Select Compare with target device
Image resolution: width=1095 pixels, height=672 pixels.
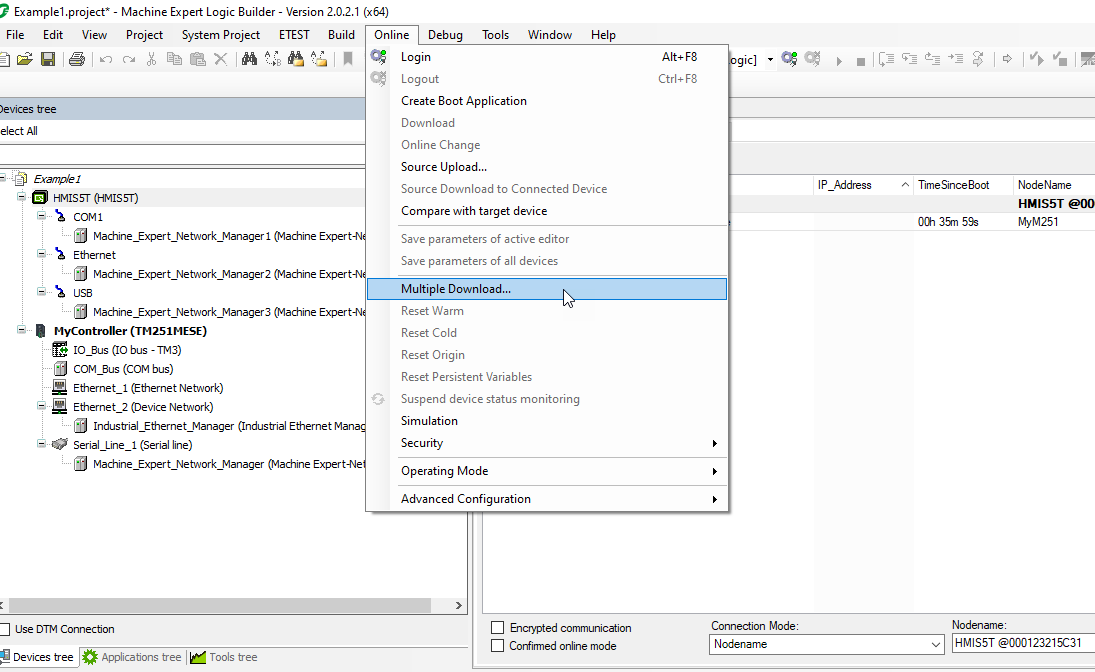click(547, 211)
